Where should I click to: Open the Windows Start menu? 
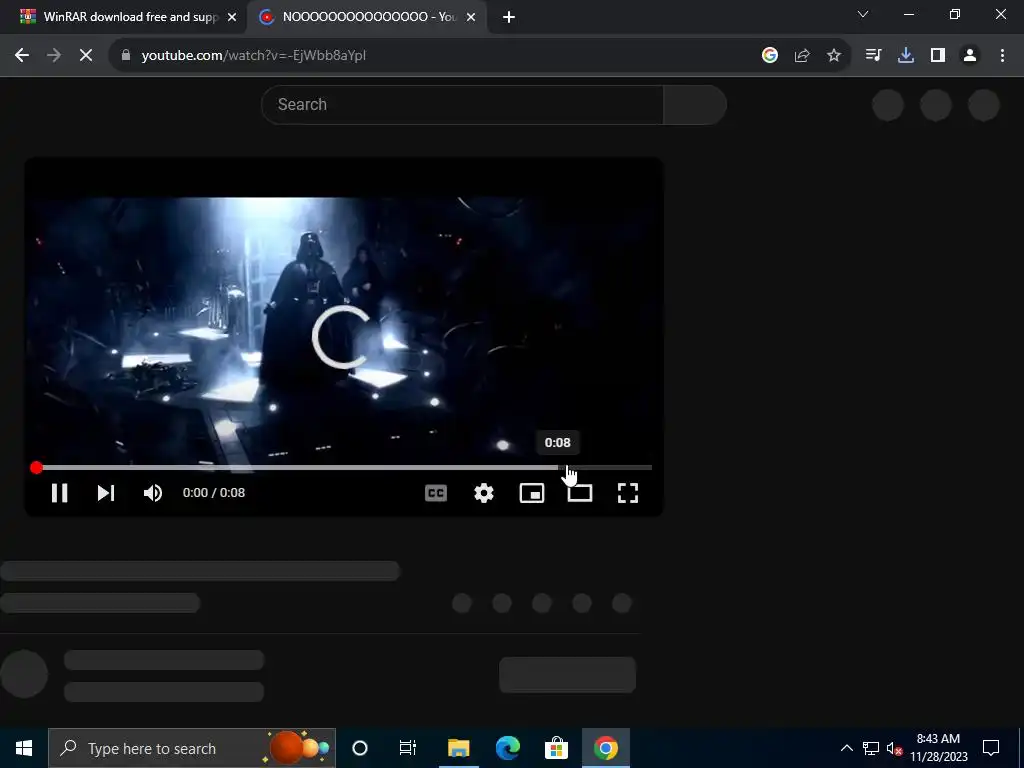24,748
